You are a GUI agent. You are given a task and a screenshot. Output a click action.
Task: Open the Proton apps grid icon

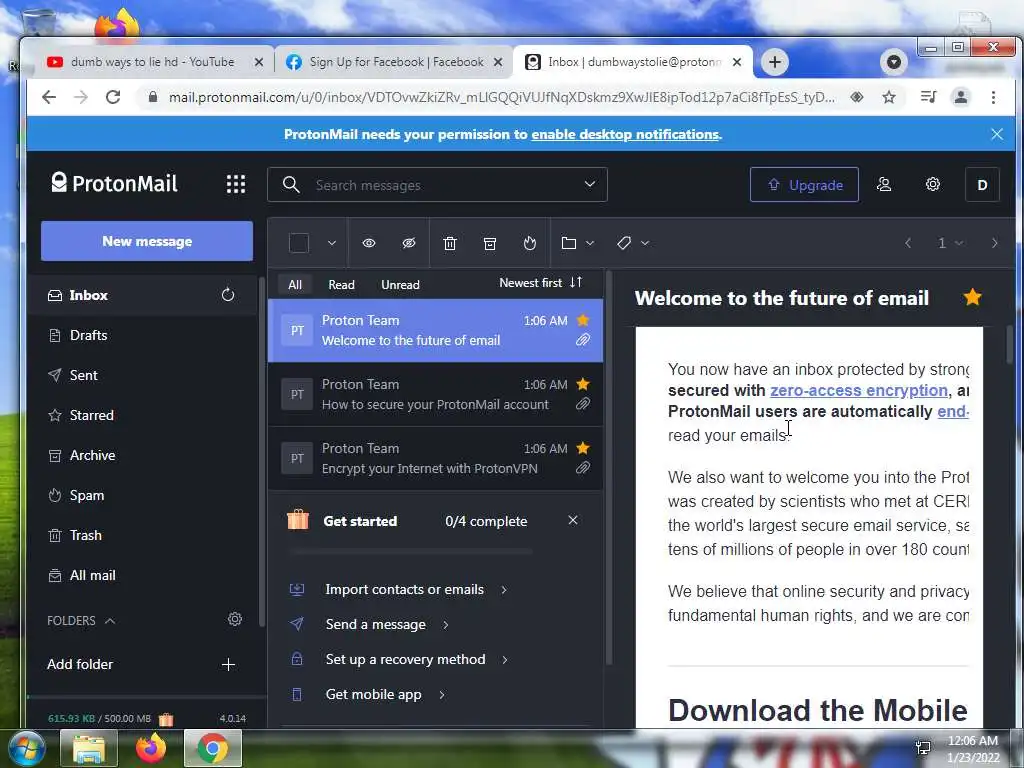(236, 184)
